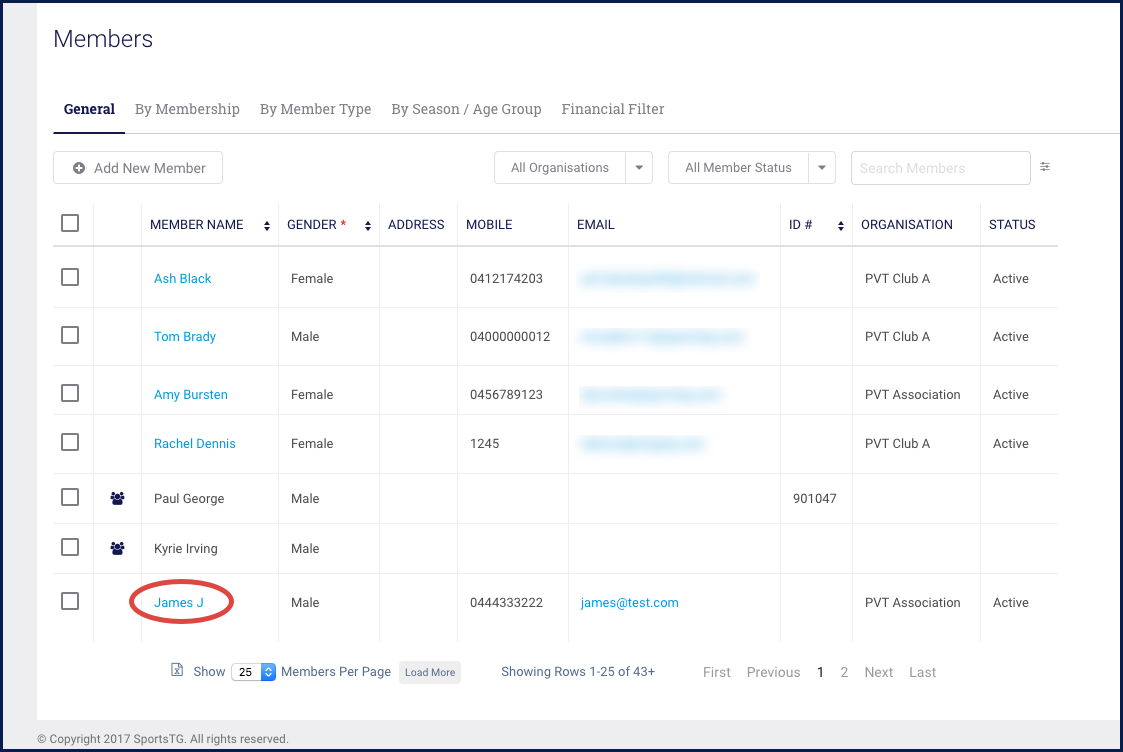Check the box for Tom Brady
Screen dimensions: 1123x752
pos(70,335)
